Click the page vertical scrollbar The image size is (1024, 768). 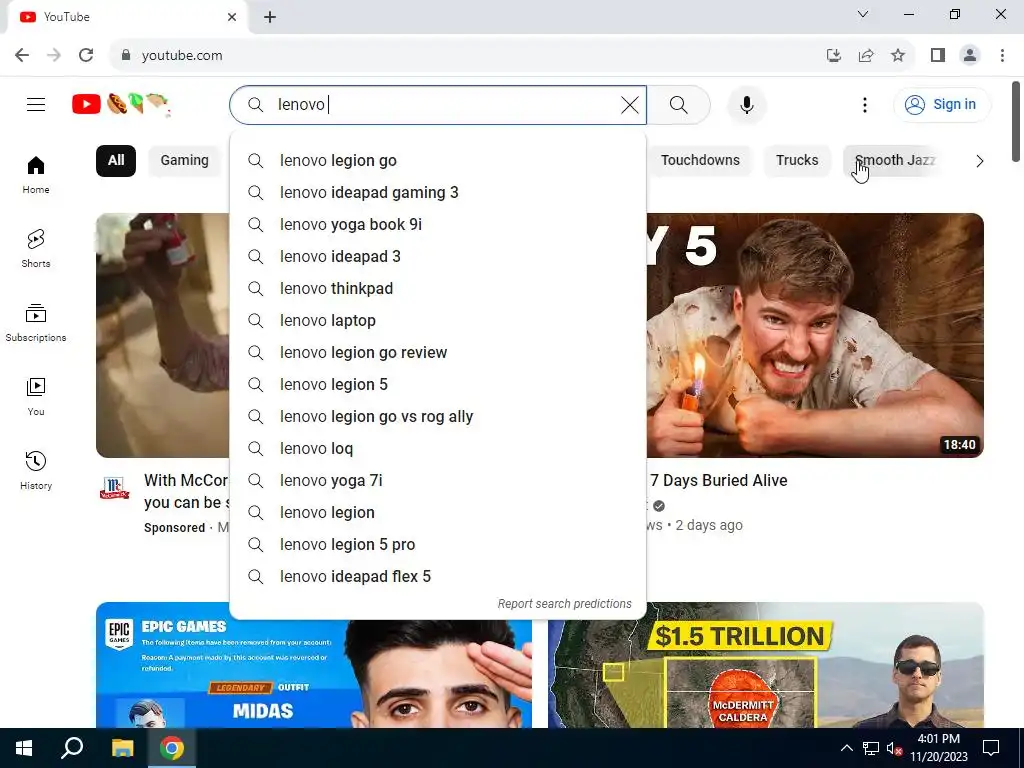point(1016,121)
